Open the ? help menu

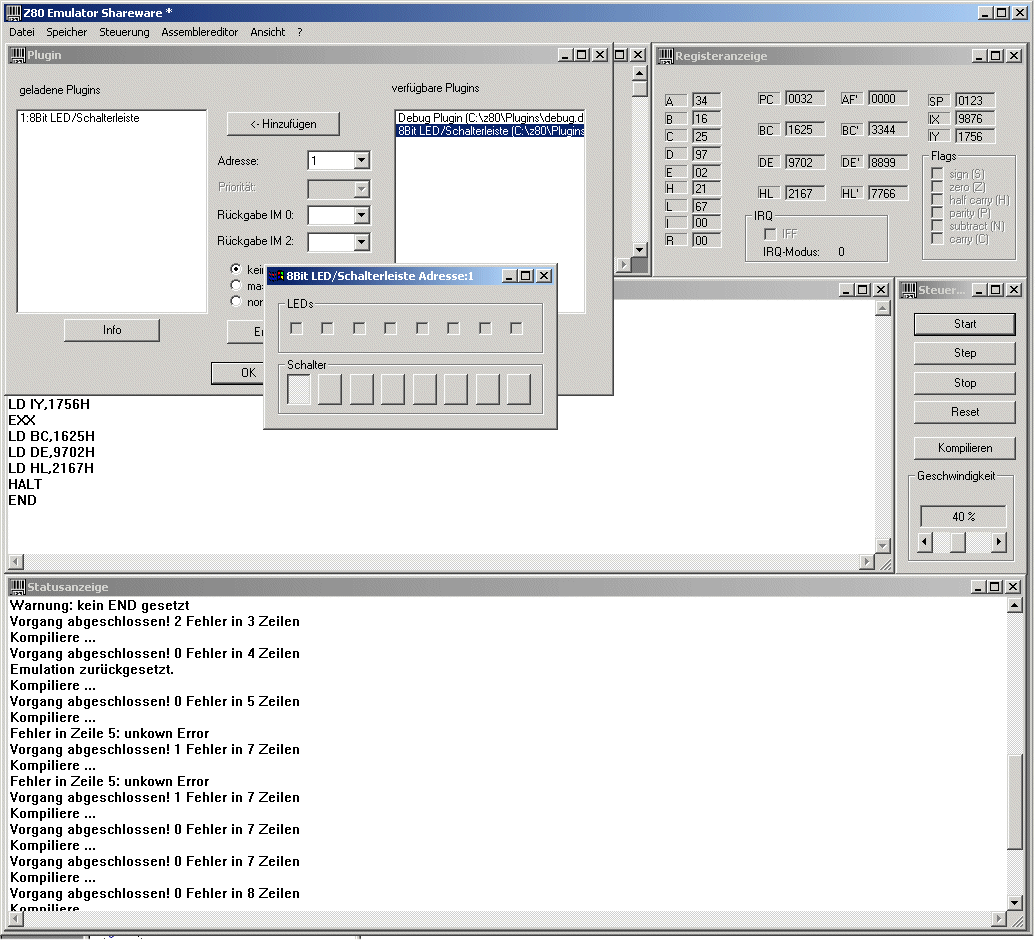[x=300, y=32]
